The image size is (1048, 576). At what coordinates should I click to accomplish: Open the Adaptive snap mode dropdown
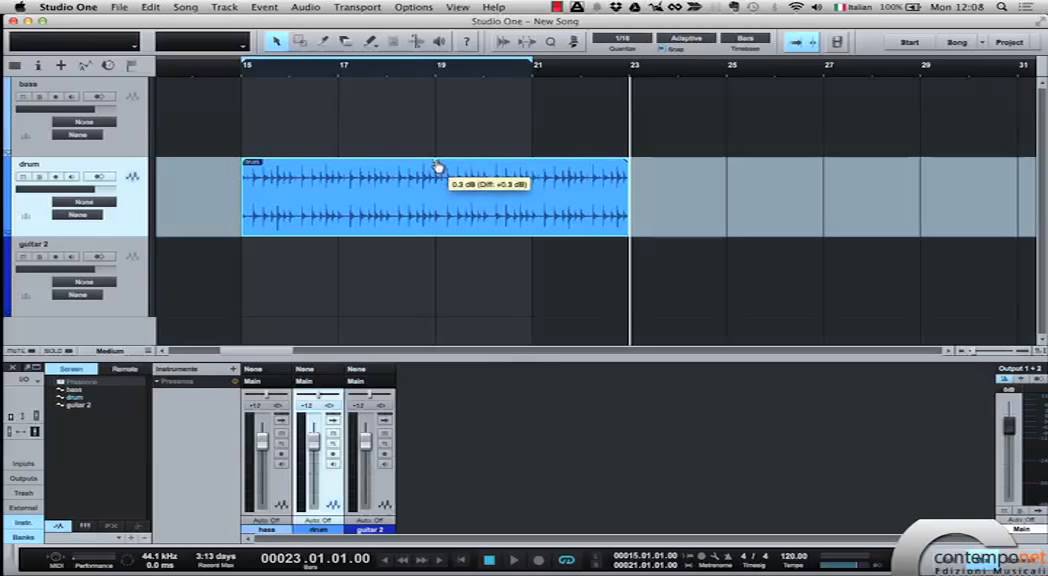coord(686,38)
